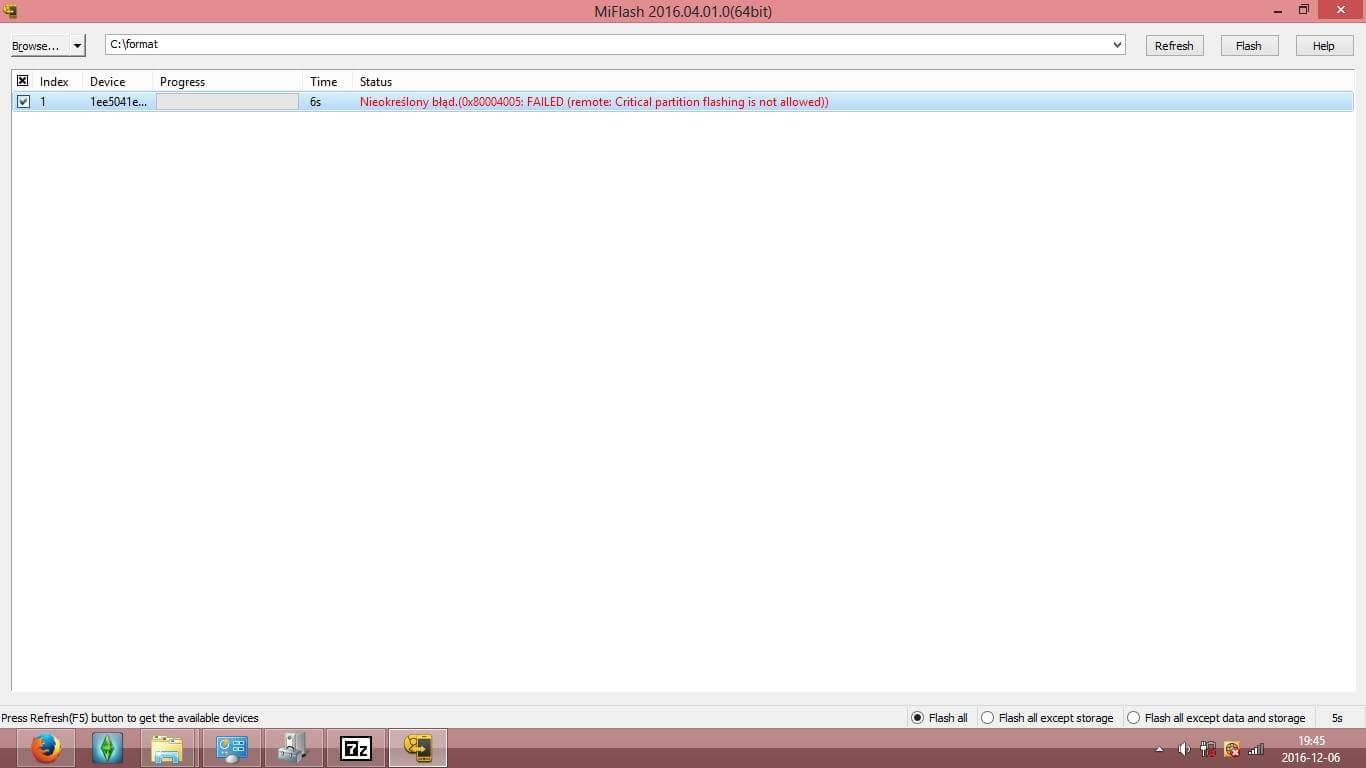The height and width of the screenshot is (768, 1366).
Task: Open Control Panel taskbar icon
Action: click(231, 748)
